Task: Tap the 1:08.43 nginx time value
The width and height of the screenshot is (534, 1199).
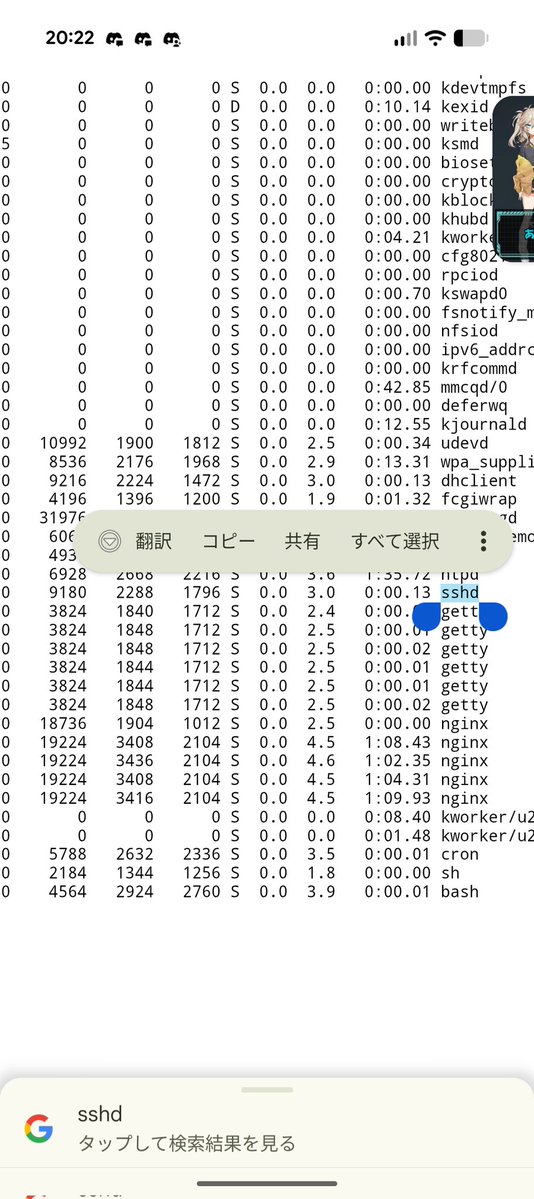Action: (397, 742)
